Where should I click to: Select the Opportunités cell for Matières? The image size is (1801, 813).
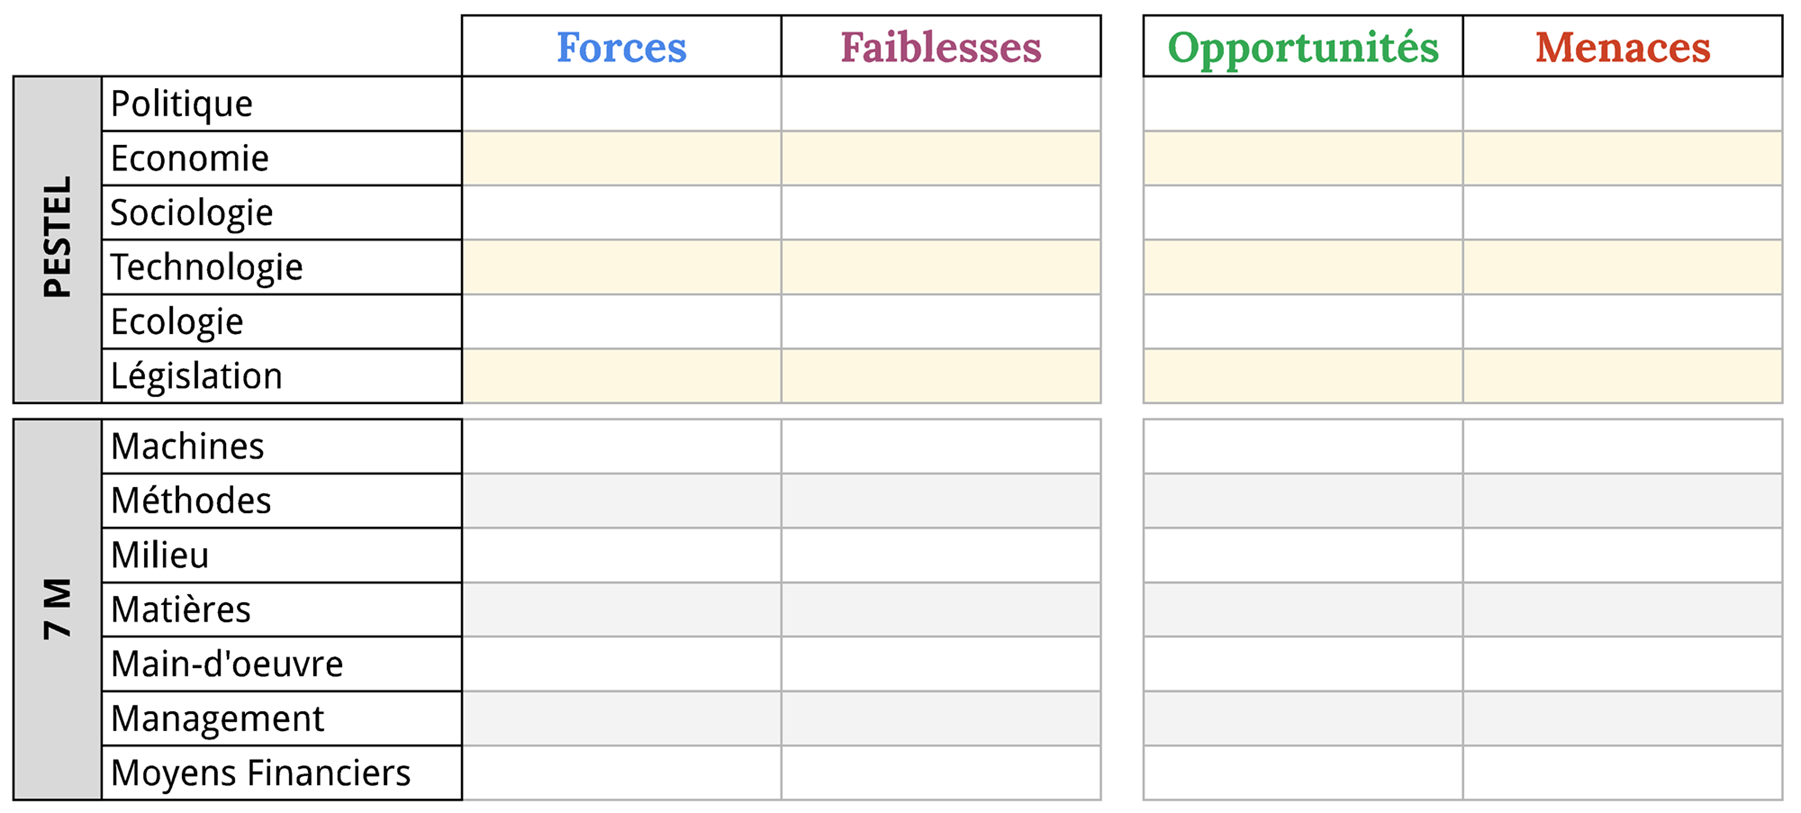[x=1302, y=609]
